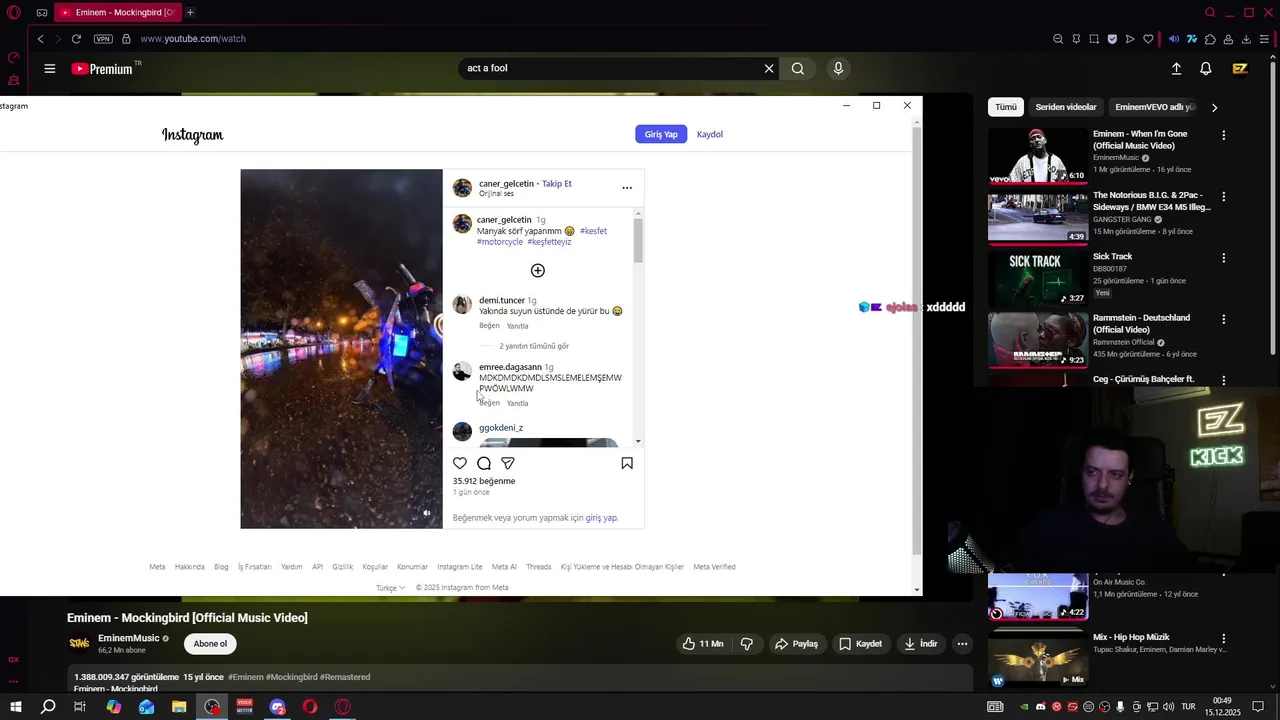Open Opera Easy Setup sliders icon
The height and width of the screenshot is (720, 1280).
(1264, 39)
